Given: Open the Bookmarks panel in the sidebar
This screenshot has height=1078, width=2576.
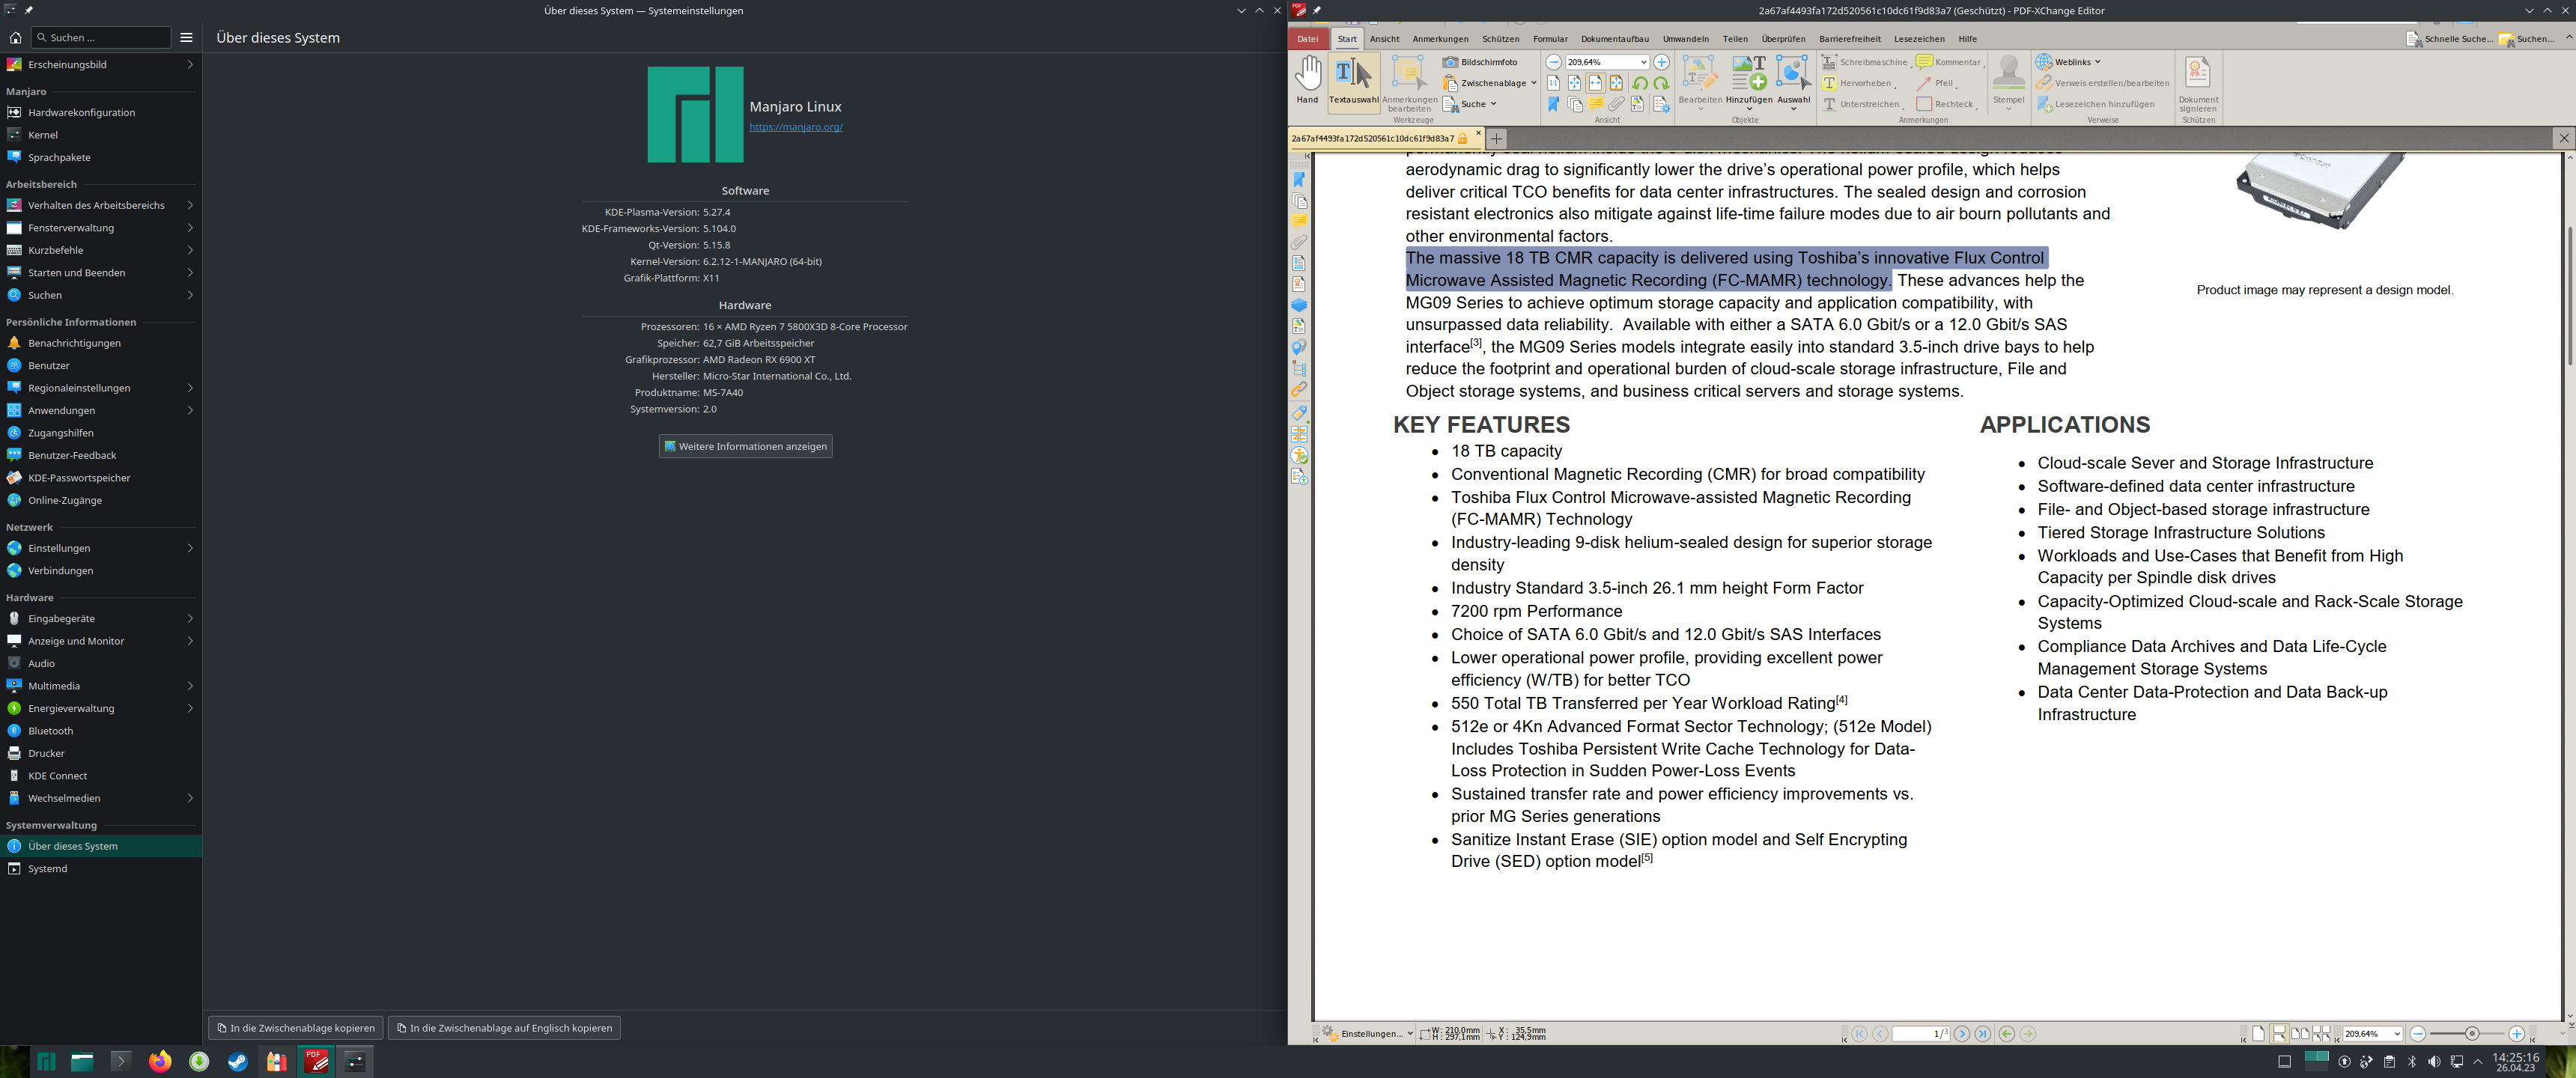Looking at the screenshot, I should [1300, 181].
